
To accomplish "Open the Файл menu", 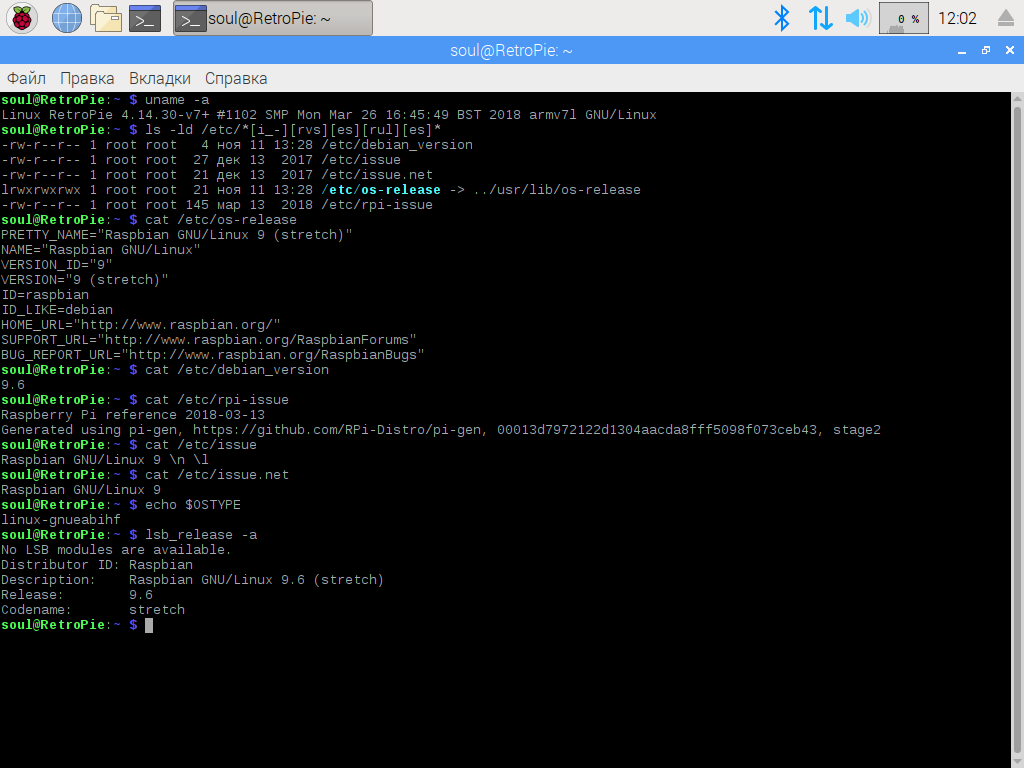I will [x=26, y=78].
